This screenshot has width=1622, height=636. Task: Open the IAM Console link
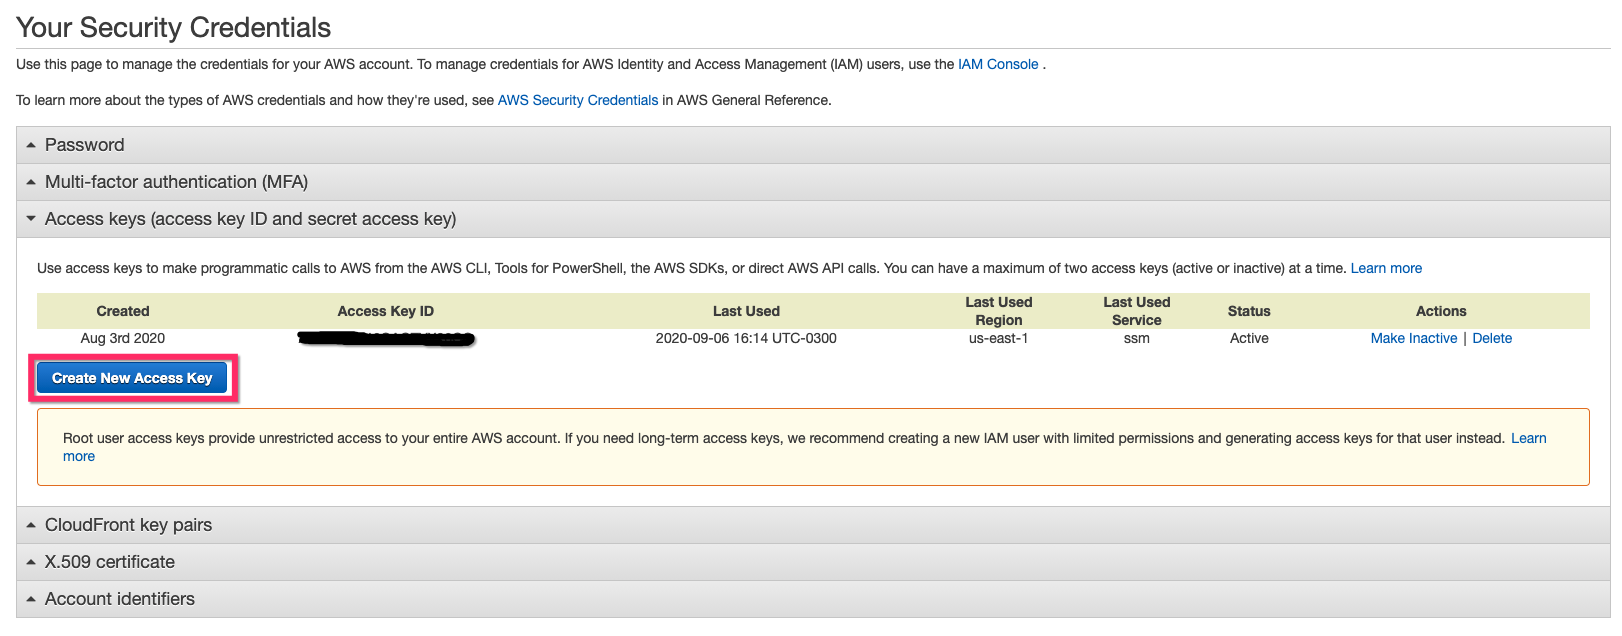[x=998, y=64]
